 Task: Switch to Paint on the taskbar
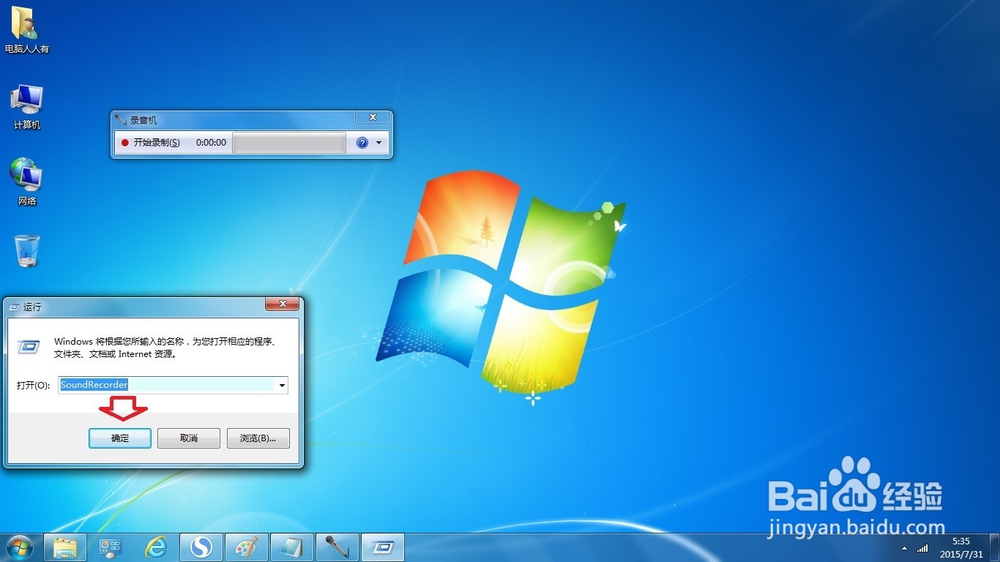(x=246, y=547)
